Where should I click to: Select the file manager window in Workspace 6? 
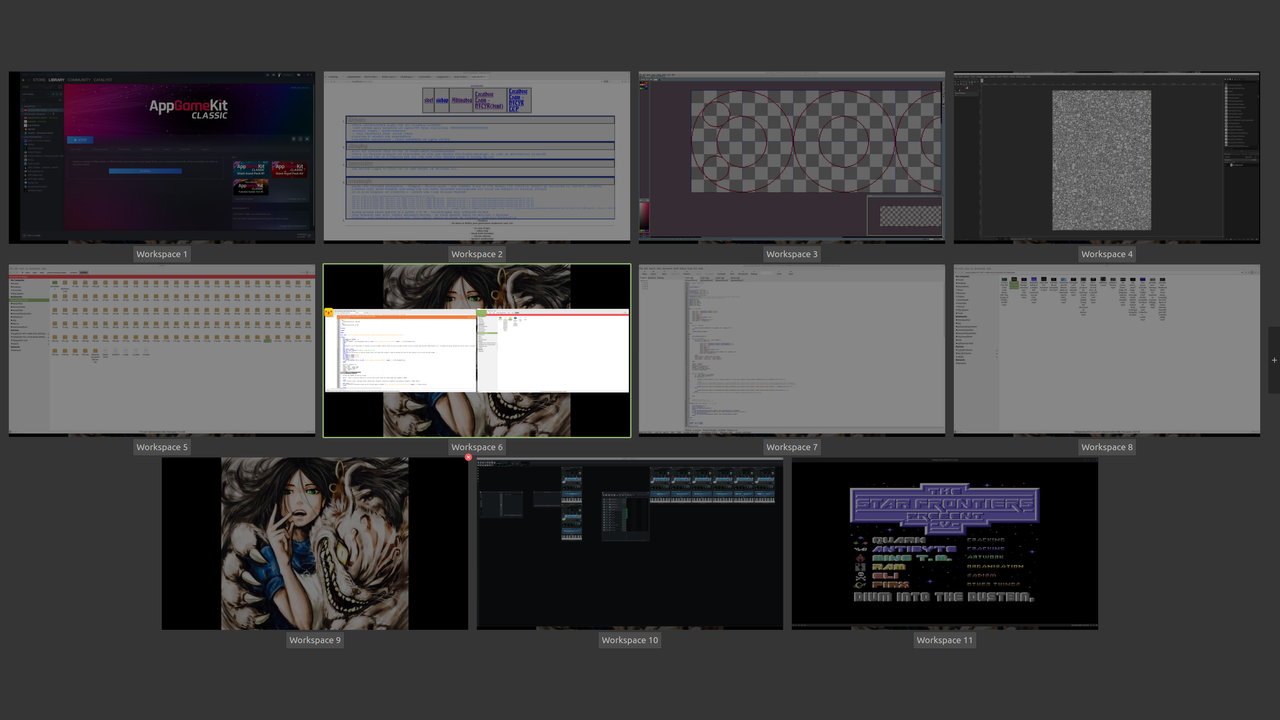pos(553,350)
